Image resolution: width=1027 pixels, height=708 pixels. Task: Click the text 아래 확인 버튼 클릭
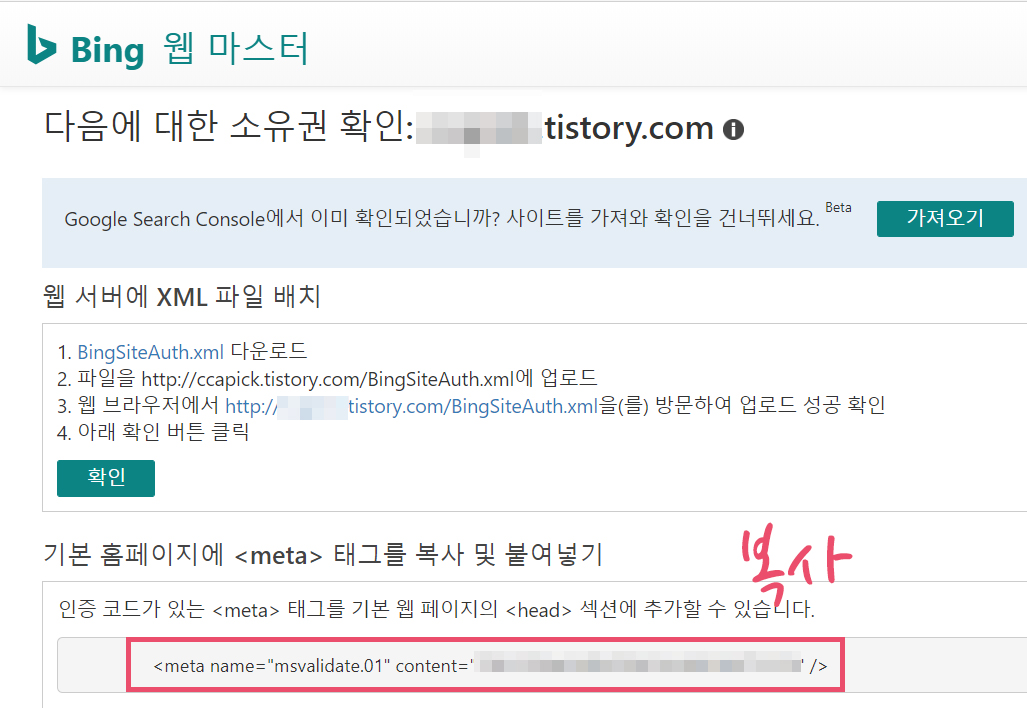pyautogui.click(x=163, y=432)
